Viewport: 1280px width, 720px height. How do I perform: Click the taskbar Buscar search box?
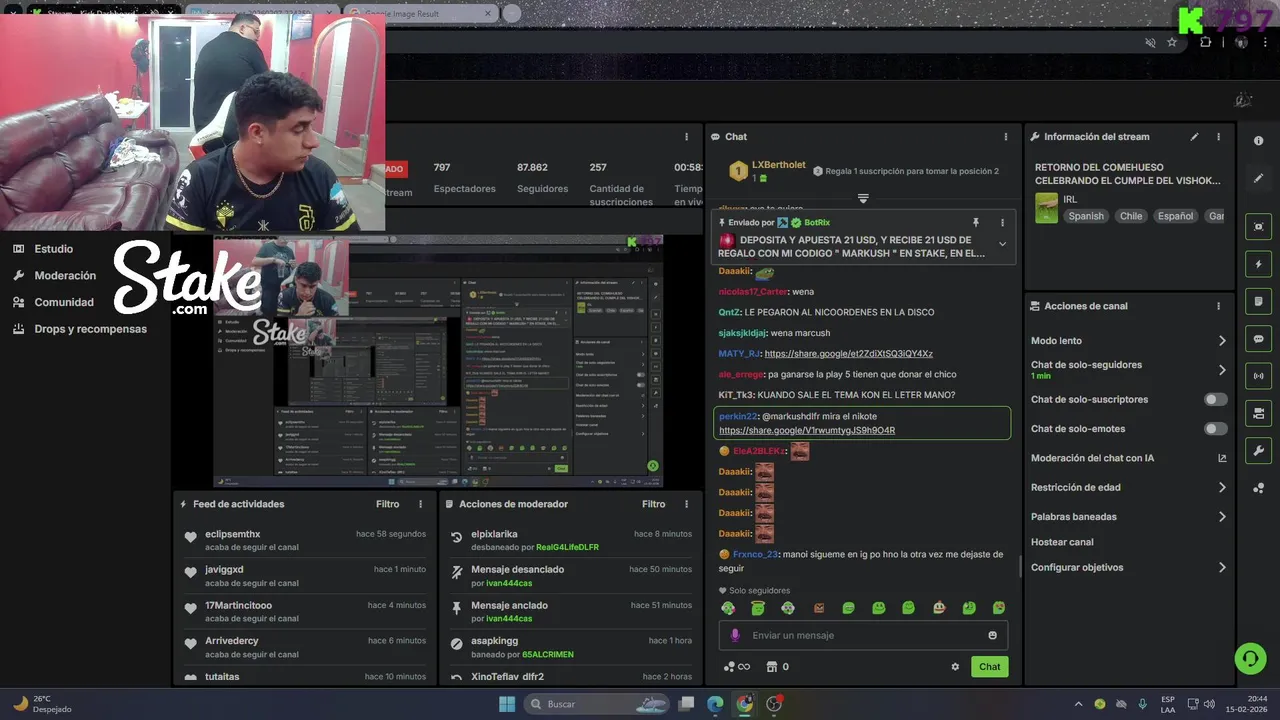click(x=595, y=704)
